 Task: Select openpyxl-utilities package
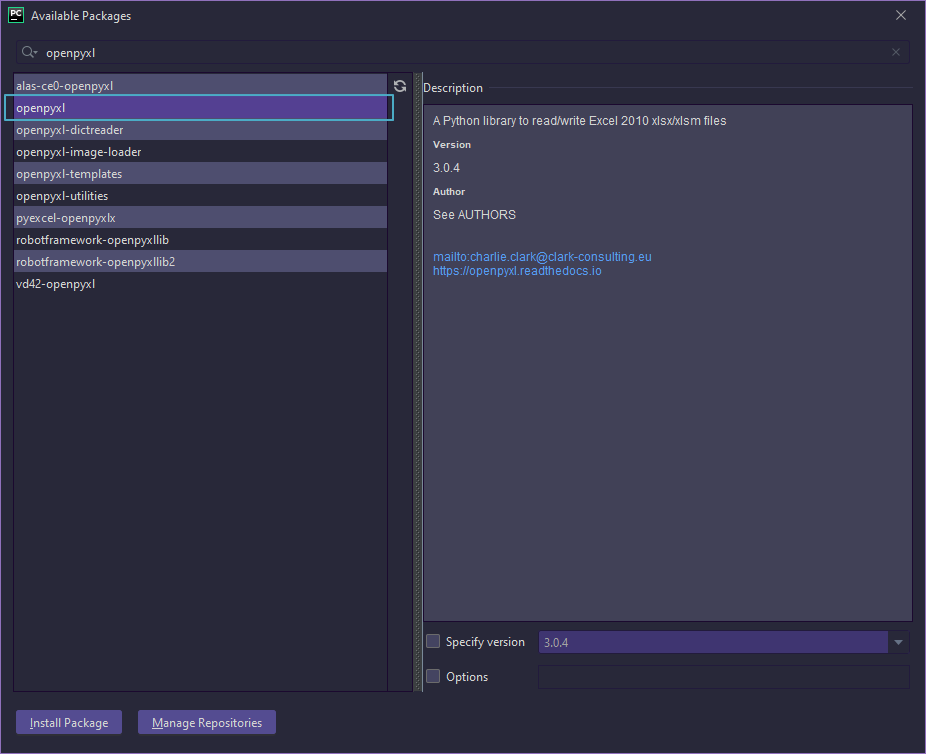[201, 195]
